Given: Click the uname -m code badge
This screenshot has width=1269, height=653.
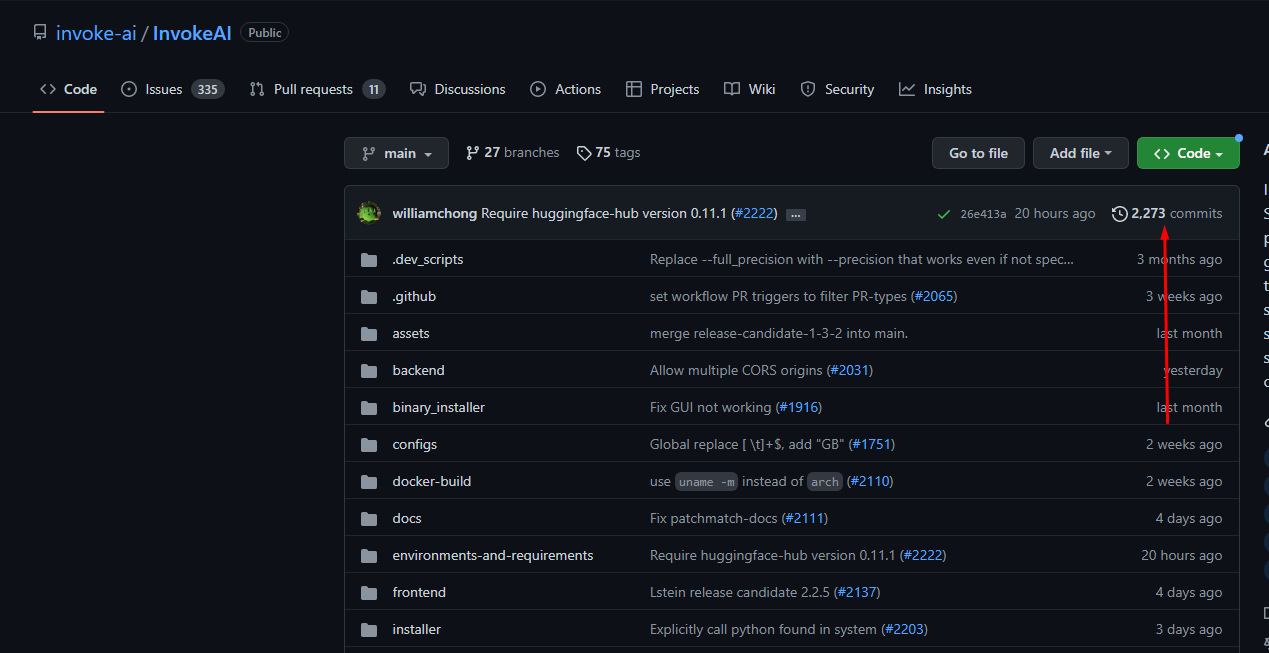Looking at the screenshot, I should click(706, 481).
